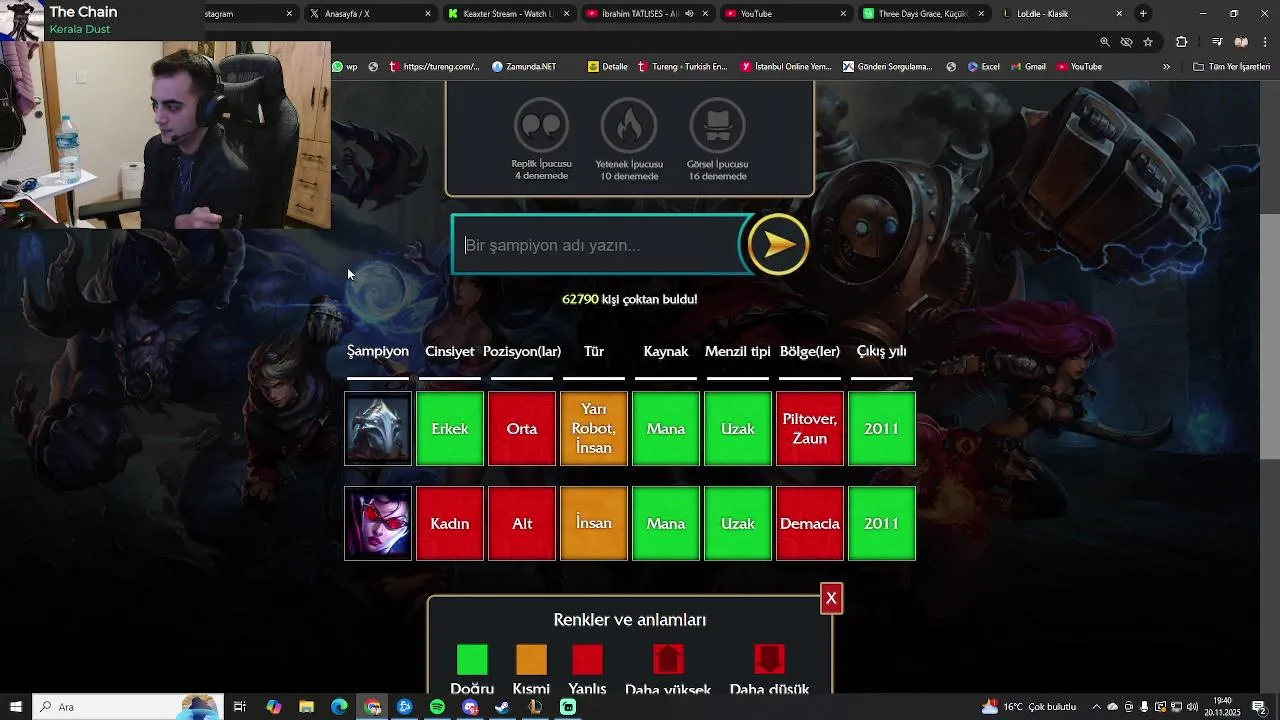Image resolution: width=1280 pixels, height=720 pixels.
Task: Open the YouTube bookmark in bookmarks bar
Action: point(1079,67)
